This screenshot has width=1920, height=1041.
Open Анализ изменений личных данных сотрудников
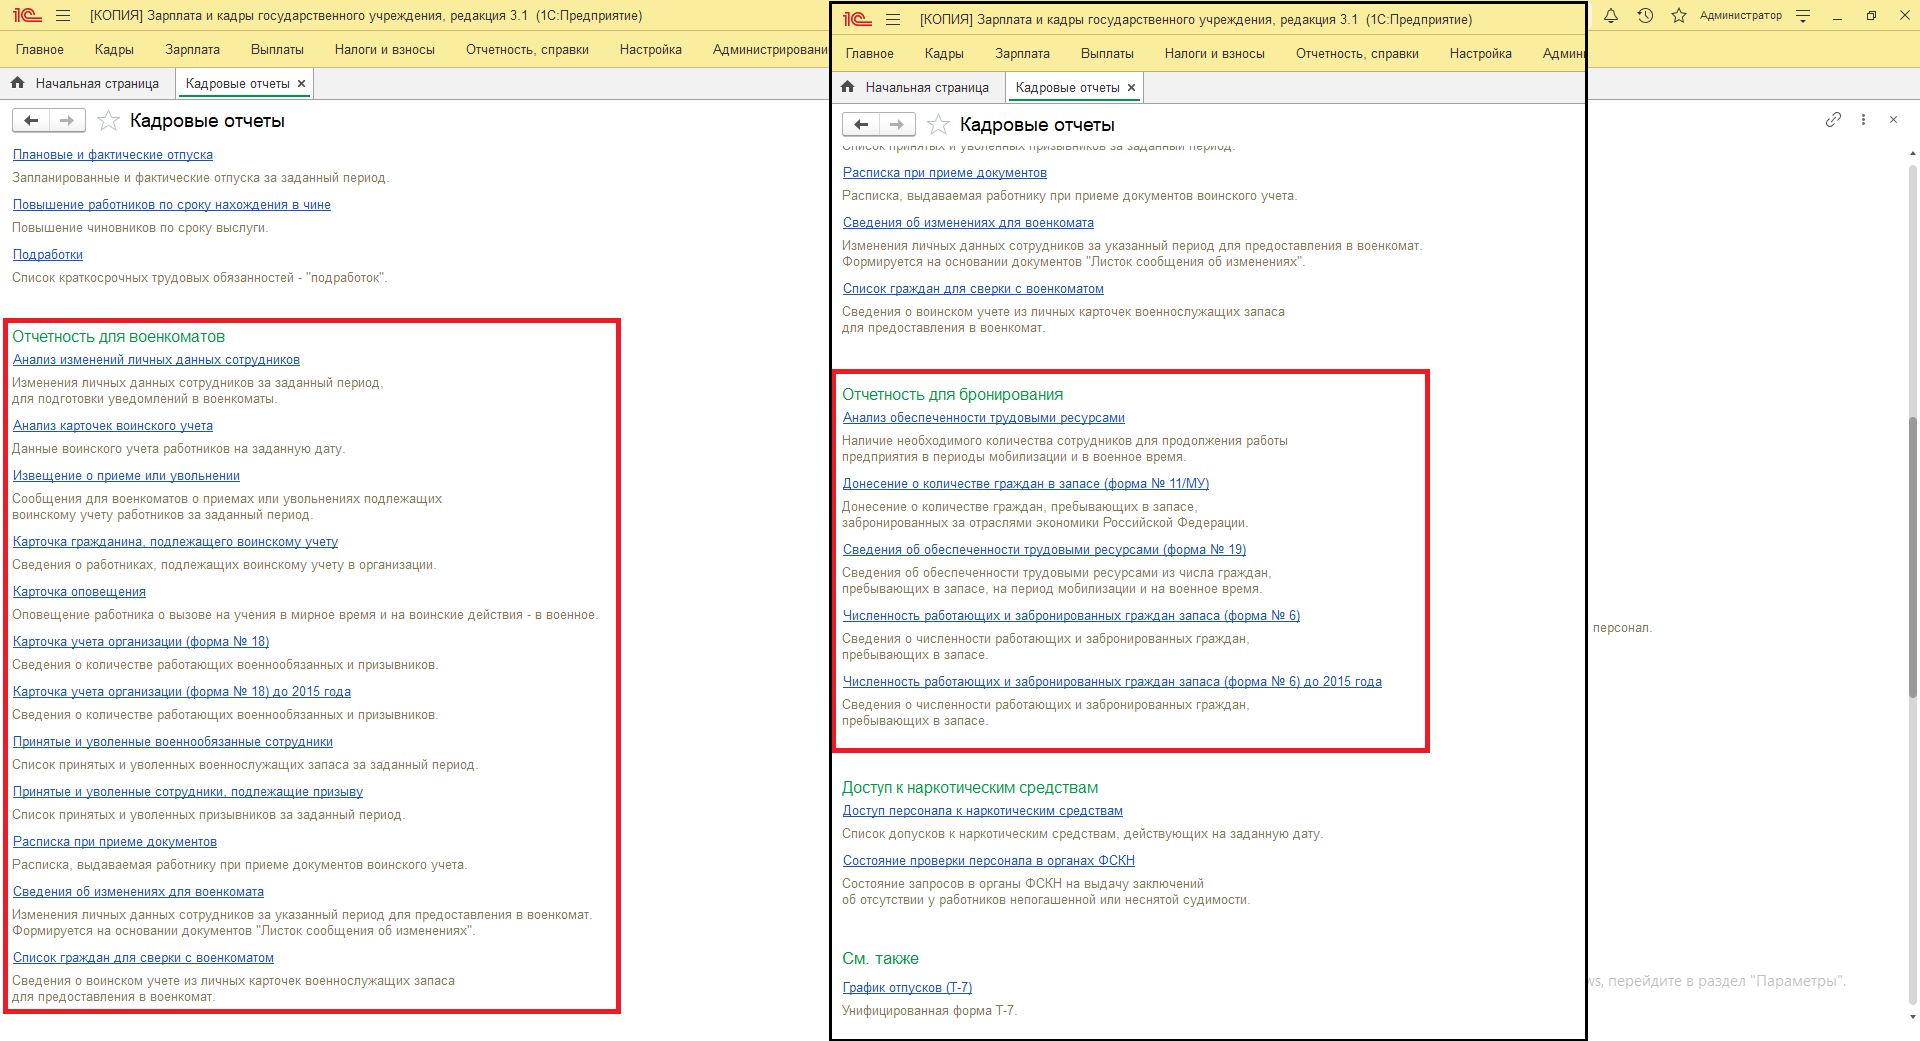click(156, 360)
